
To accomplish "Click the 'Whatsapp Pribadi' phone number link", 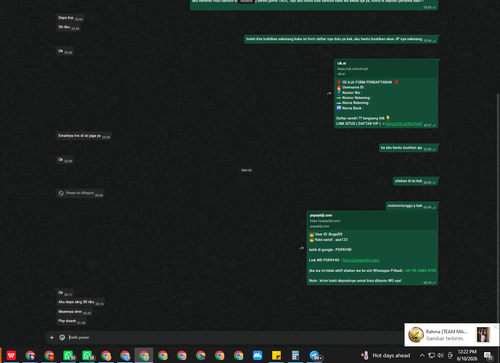I will point(420,270).
